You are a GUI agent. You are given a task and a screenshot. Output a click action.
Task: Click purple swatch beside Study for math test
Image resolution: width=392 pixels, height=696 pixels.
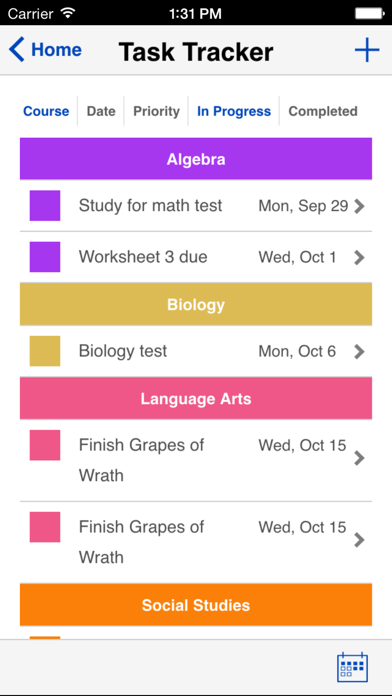tap(45, 206)
